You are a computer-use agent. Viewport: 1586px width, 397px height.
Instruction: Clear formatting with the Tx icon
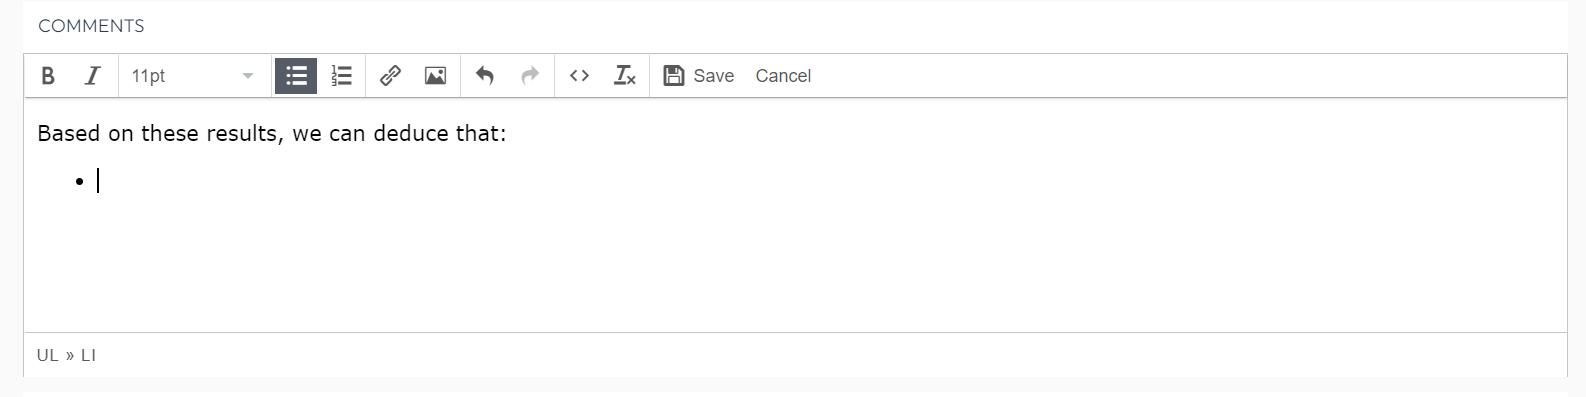point(624,76)
